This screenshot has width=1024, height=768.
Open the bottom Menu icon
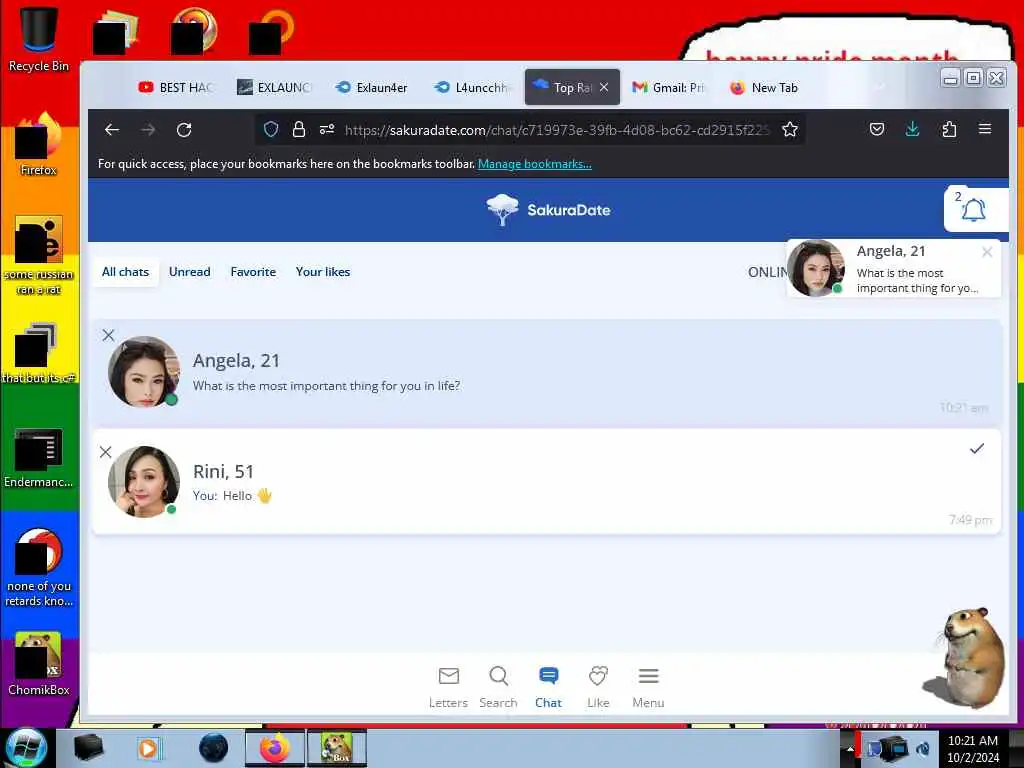(x=648, y=687)
